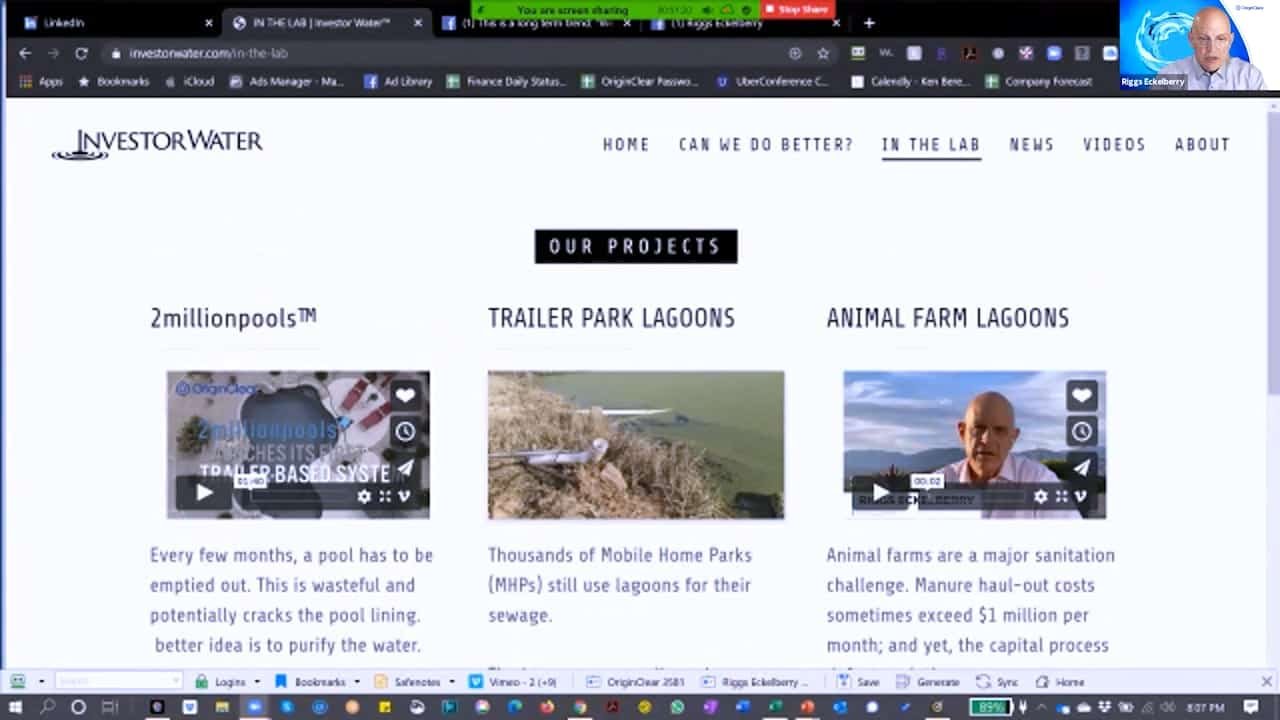Reload the current page
The width and height of the screenshot is (1280, 720).
tap(81, 53)
